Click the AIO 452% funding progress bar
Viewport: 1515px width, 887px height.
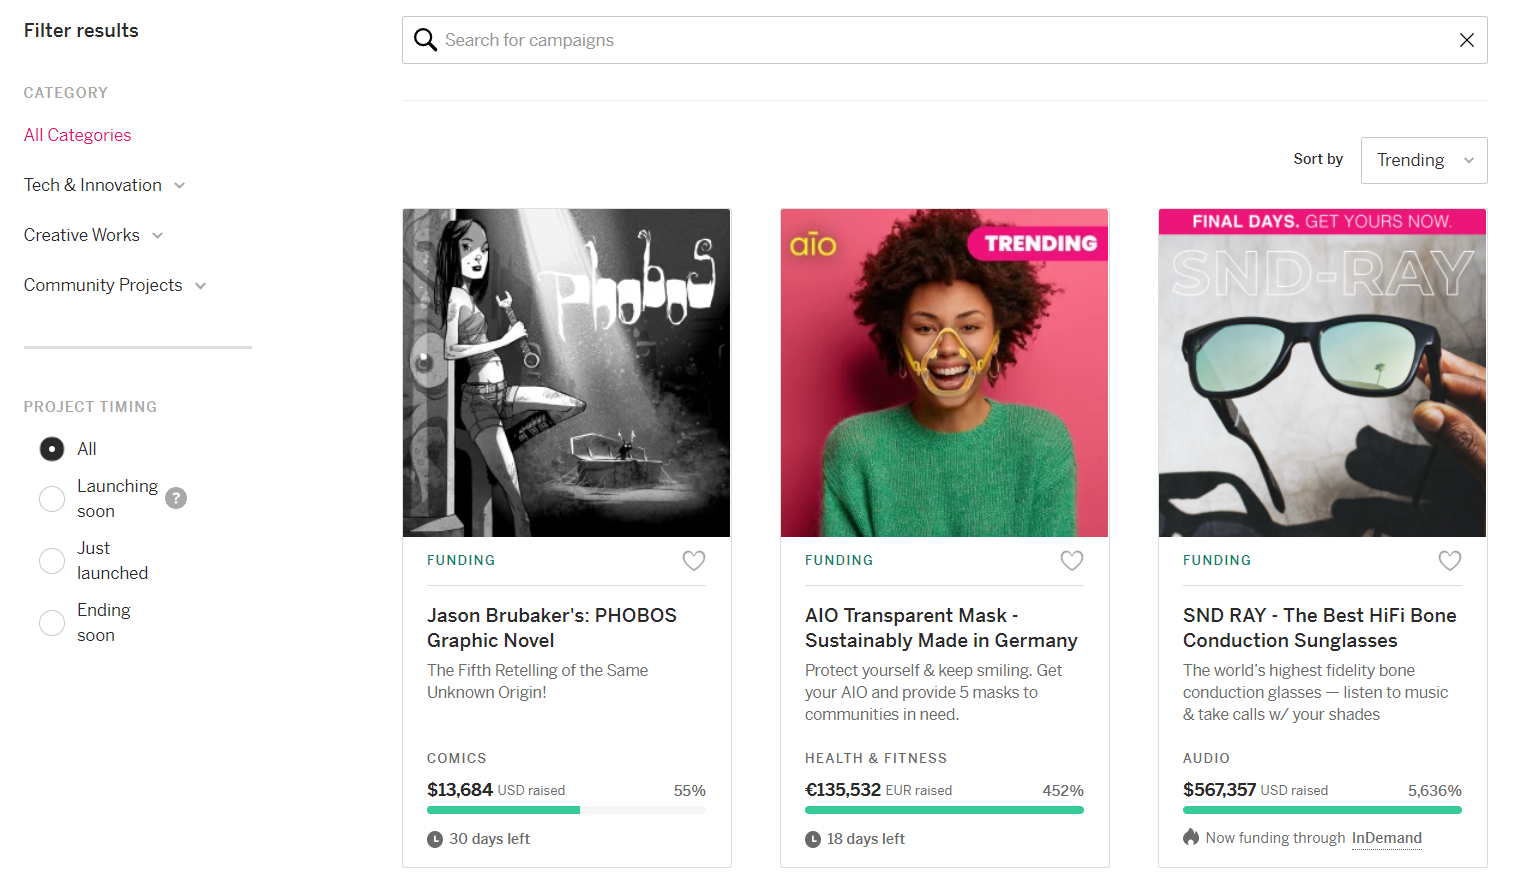[x=944, y=810]
